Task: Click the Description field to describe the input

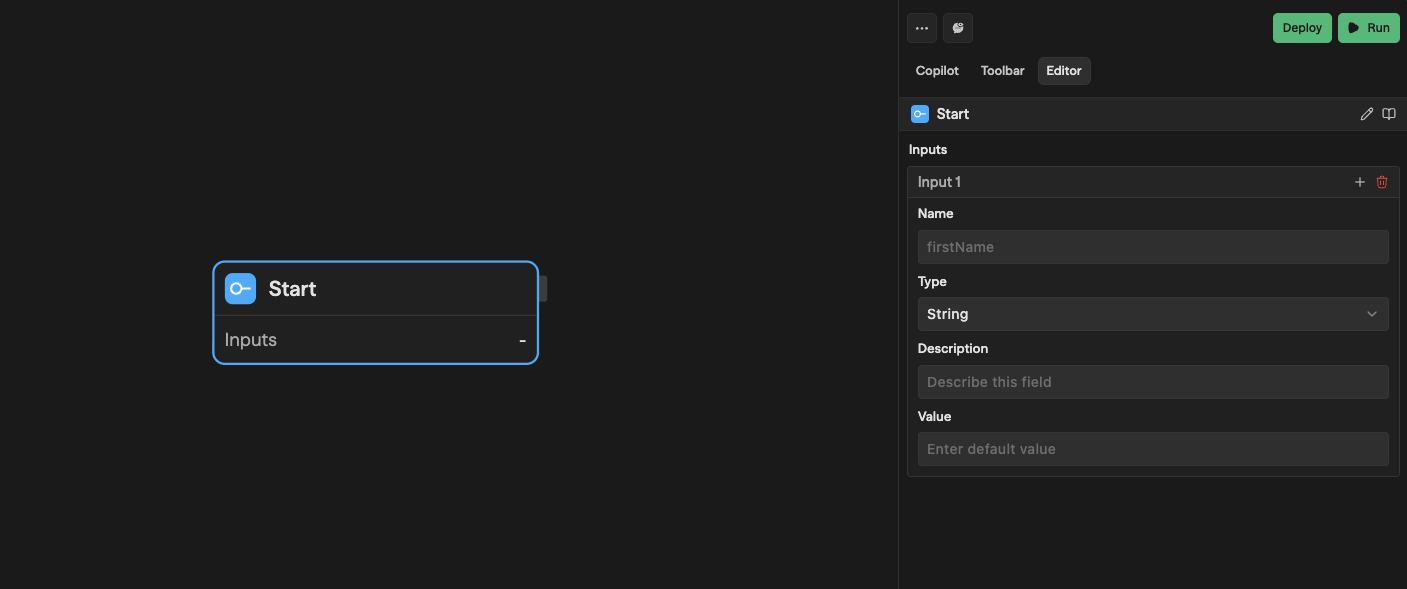Action: [1152, 381]
